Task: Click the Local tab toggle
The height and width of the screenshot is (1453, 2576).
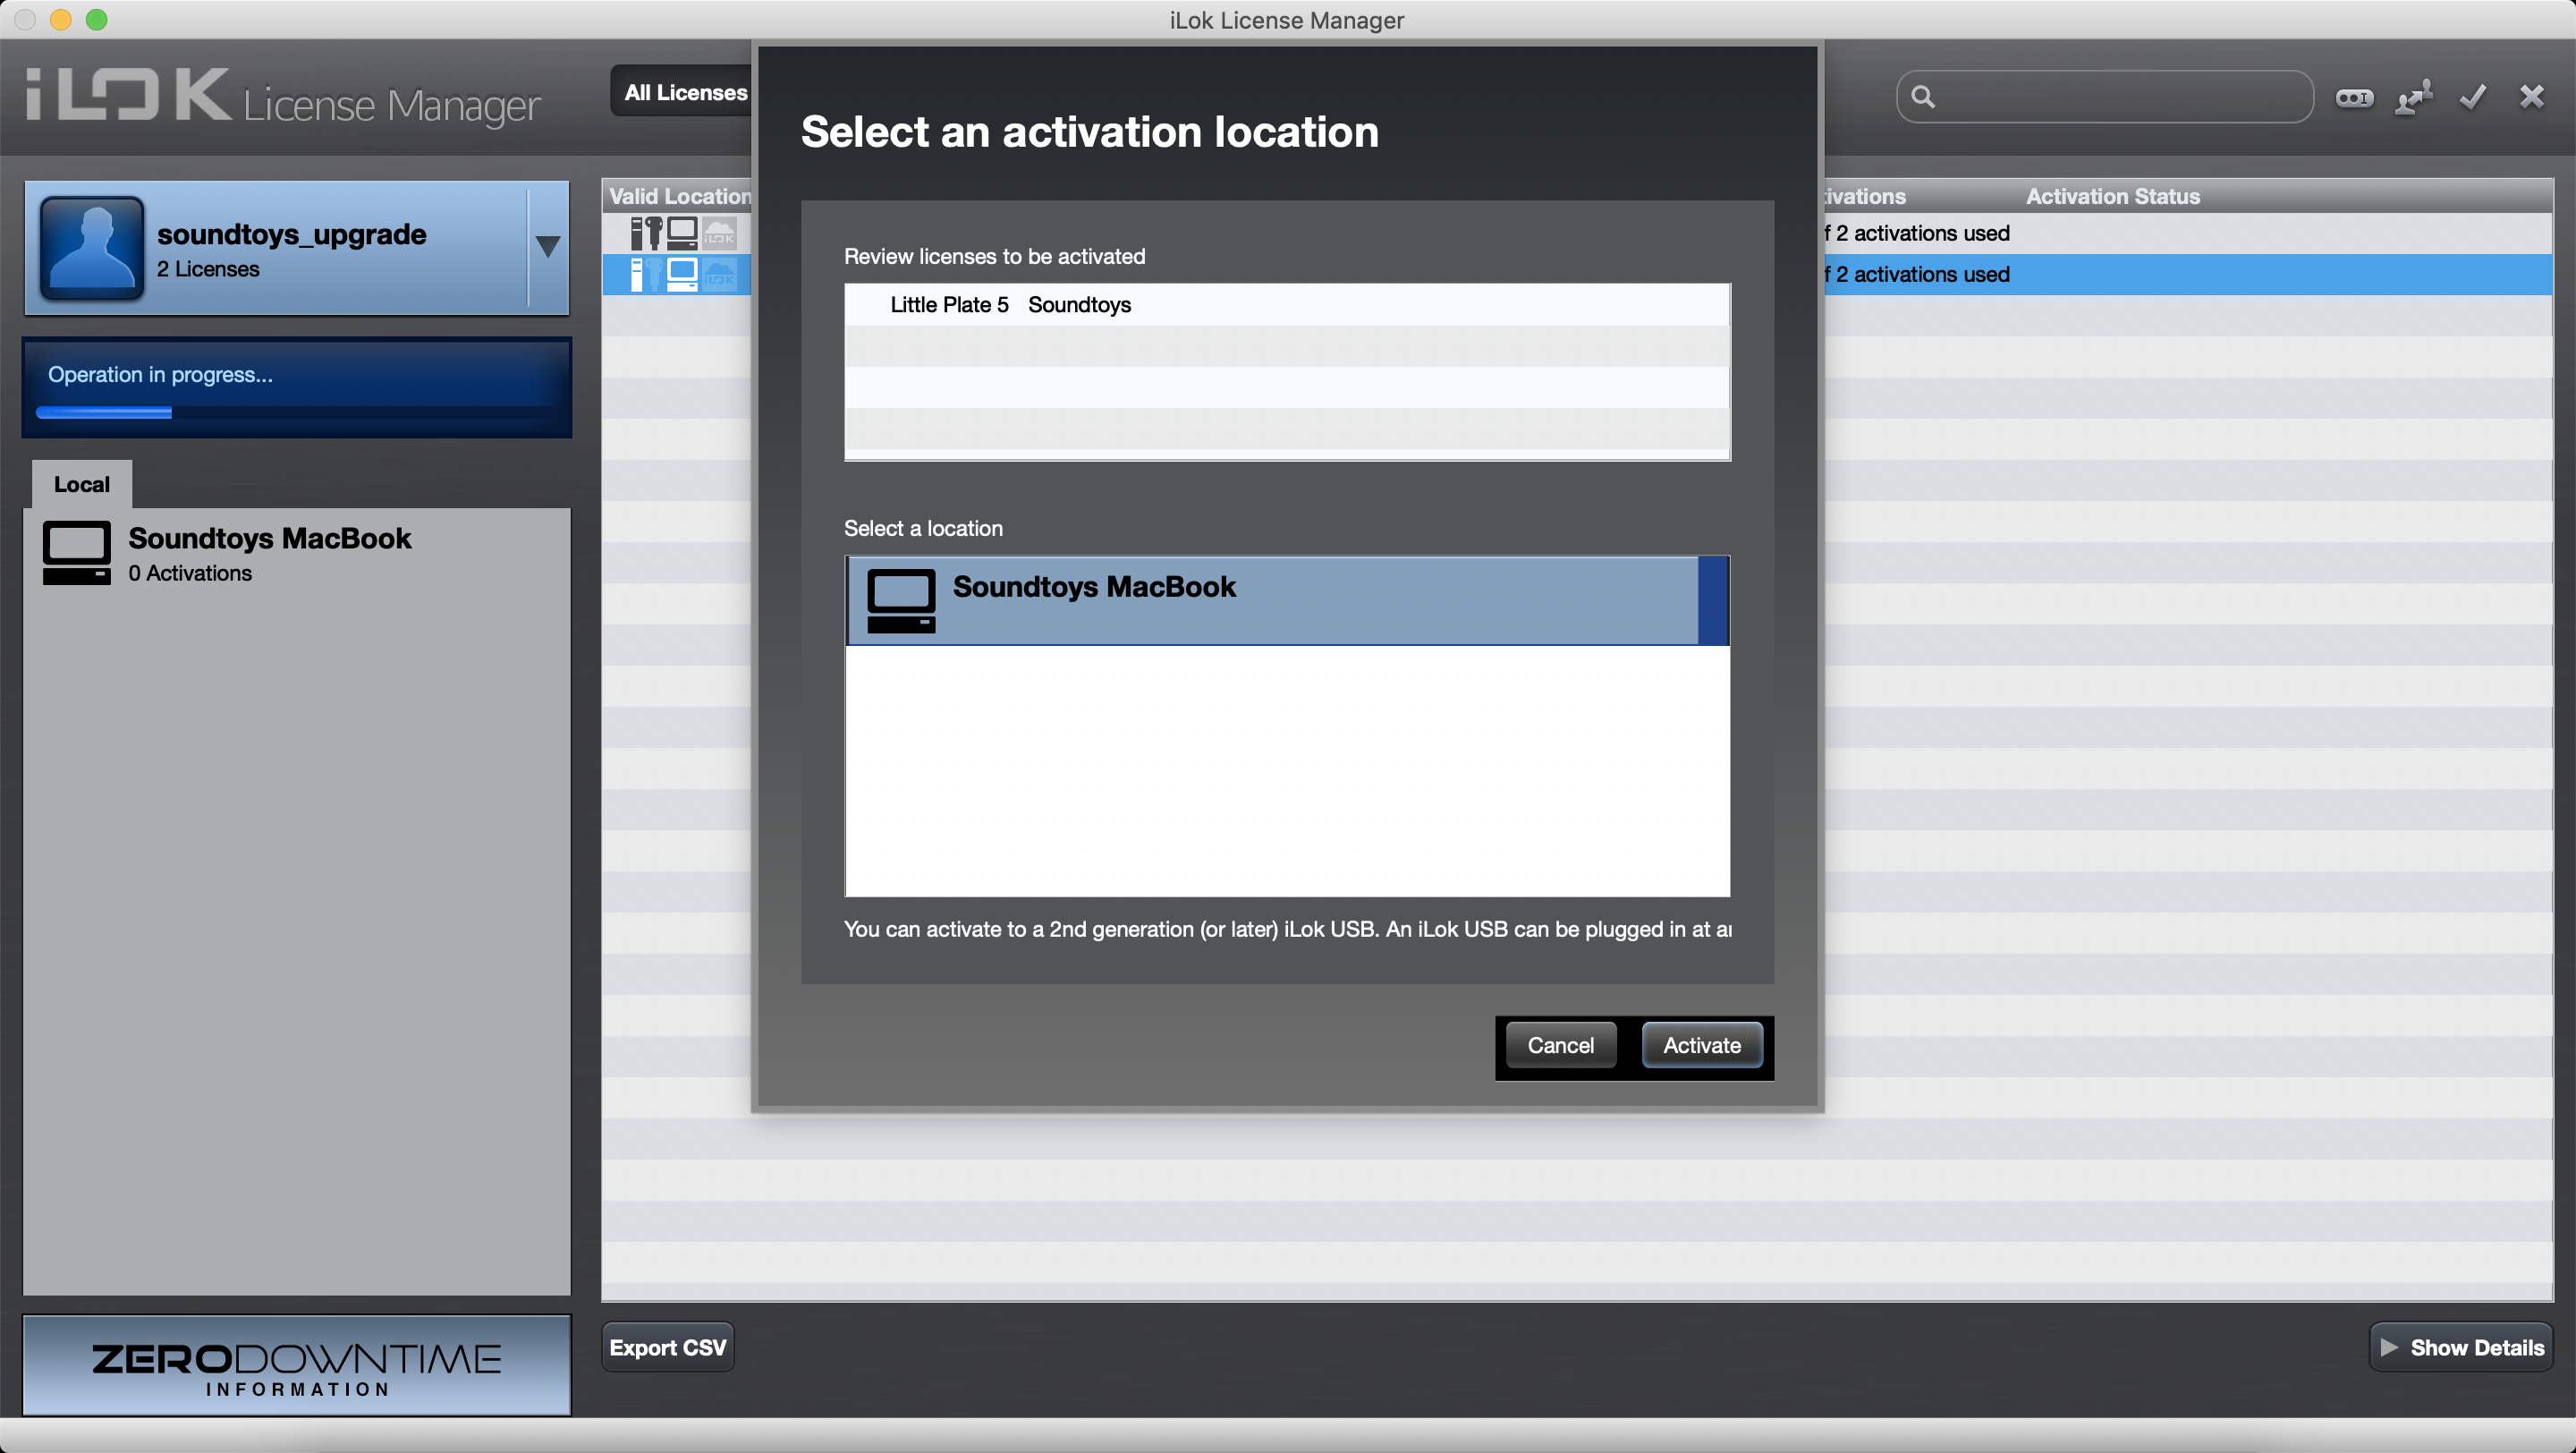Action: click(x=83, y=483)
